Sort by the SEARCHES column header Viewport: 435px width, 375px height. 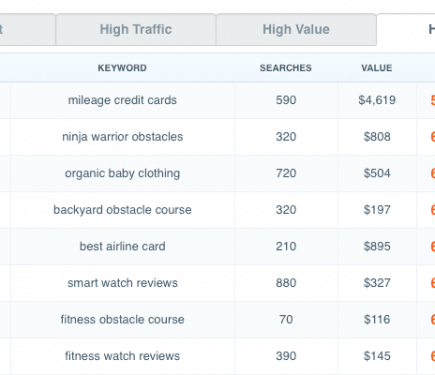point(286,68)
